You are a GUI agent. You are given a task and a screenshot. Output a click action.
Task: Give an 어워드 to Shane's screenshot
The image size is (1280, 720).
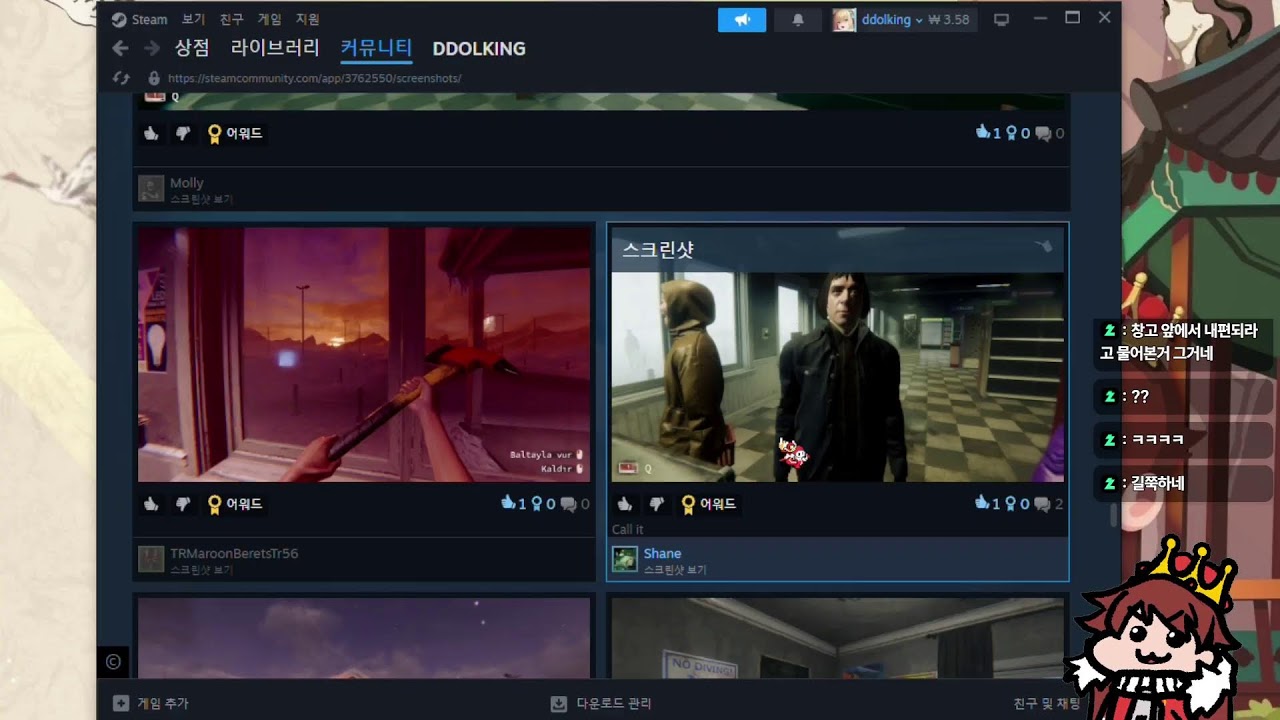(x=709, y=504)
